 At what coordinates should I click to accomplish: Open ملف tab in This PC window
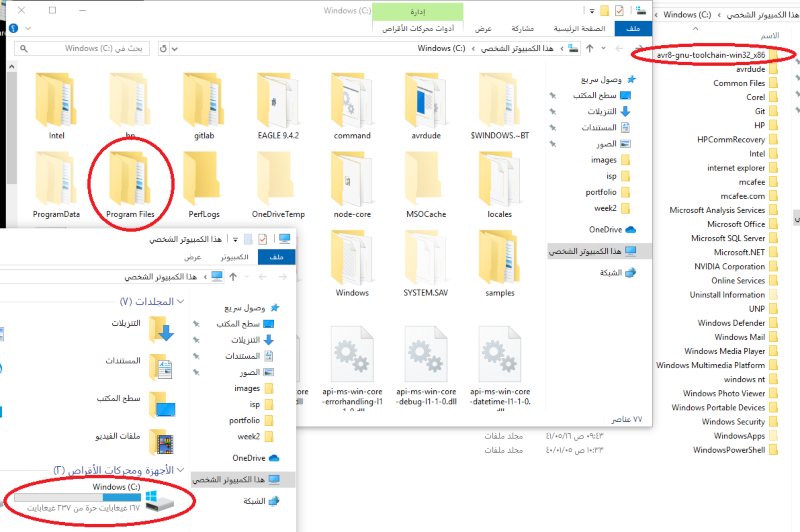coord(277,257)
